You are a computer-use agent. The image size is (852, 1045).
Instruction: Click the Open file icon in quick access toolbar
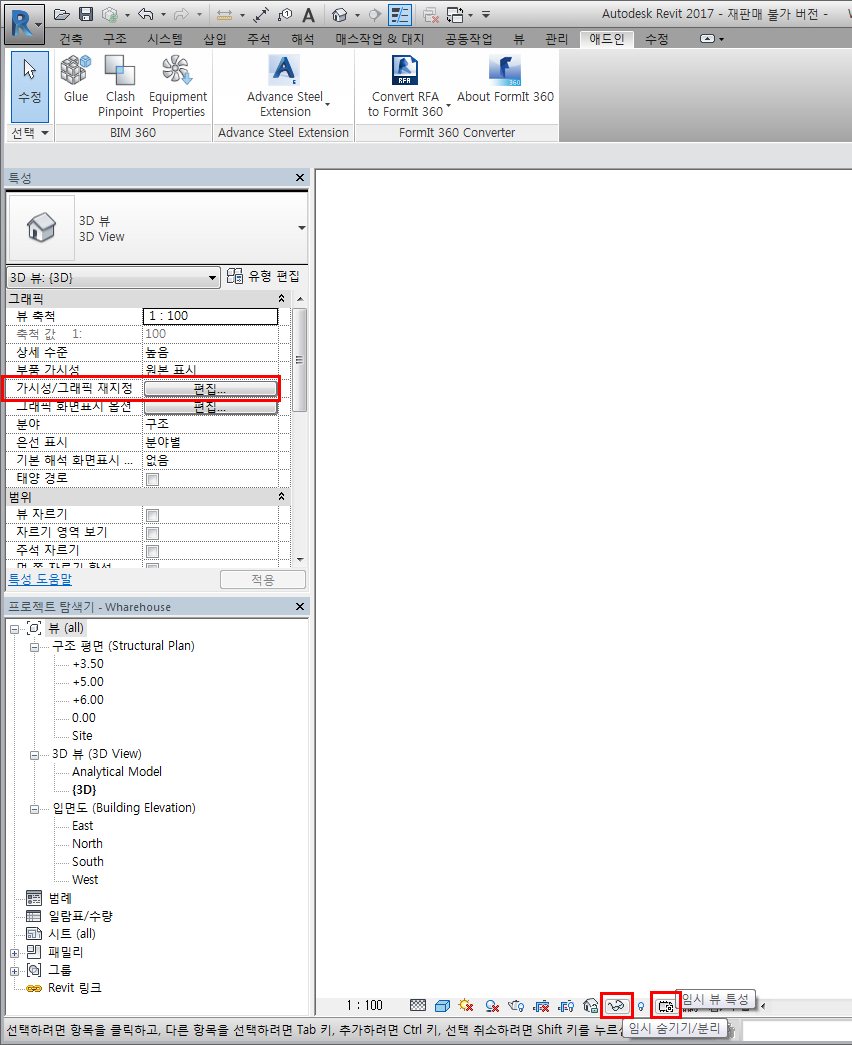(61, 14)
